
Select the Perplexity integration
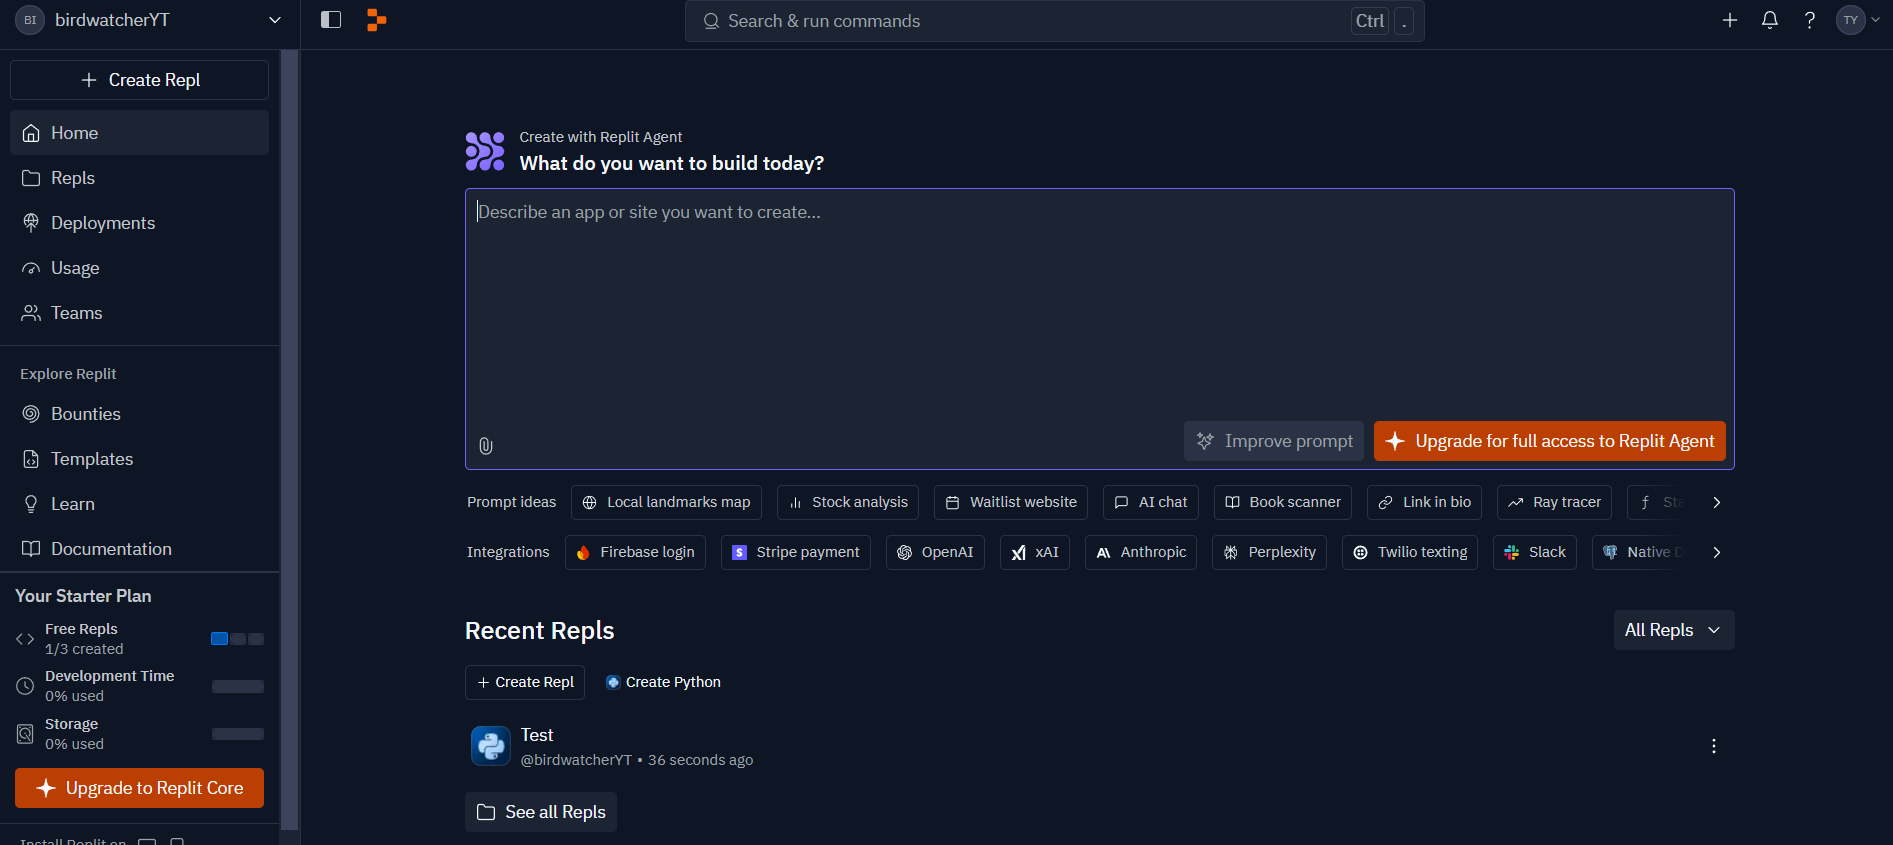(1270, 552)
